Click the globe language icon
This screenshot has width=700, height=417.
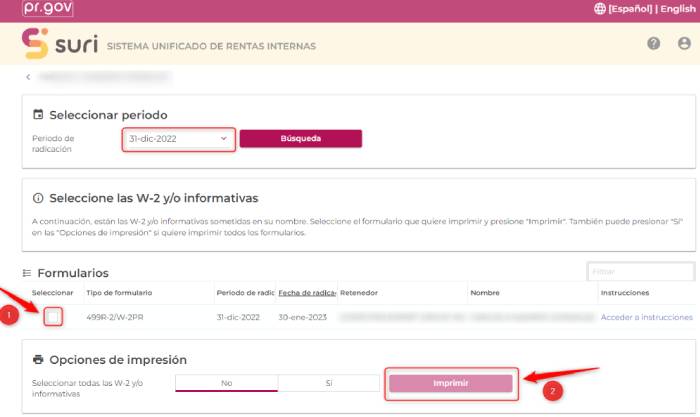[x=600, y=8]
